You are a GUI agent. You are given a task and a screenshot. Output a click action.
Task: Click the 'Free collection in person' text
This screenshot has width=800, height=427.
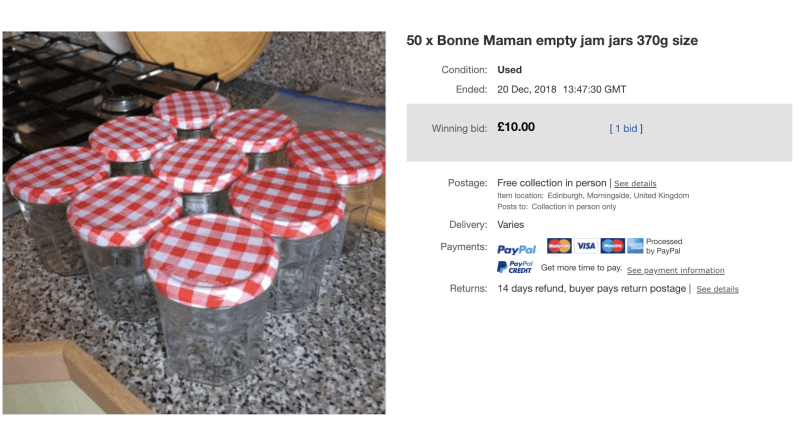[x=551, y=183]
